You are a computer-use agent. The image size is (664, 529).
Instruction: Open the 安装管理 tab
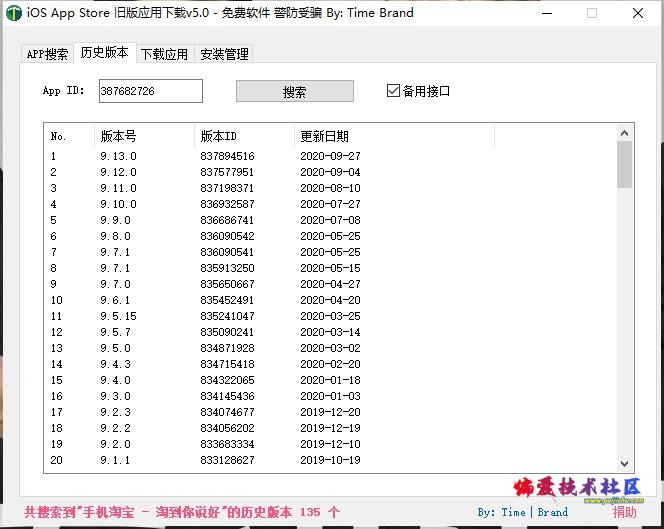click(x=224, y=54)
